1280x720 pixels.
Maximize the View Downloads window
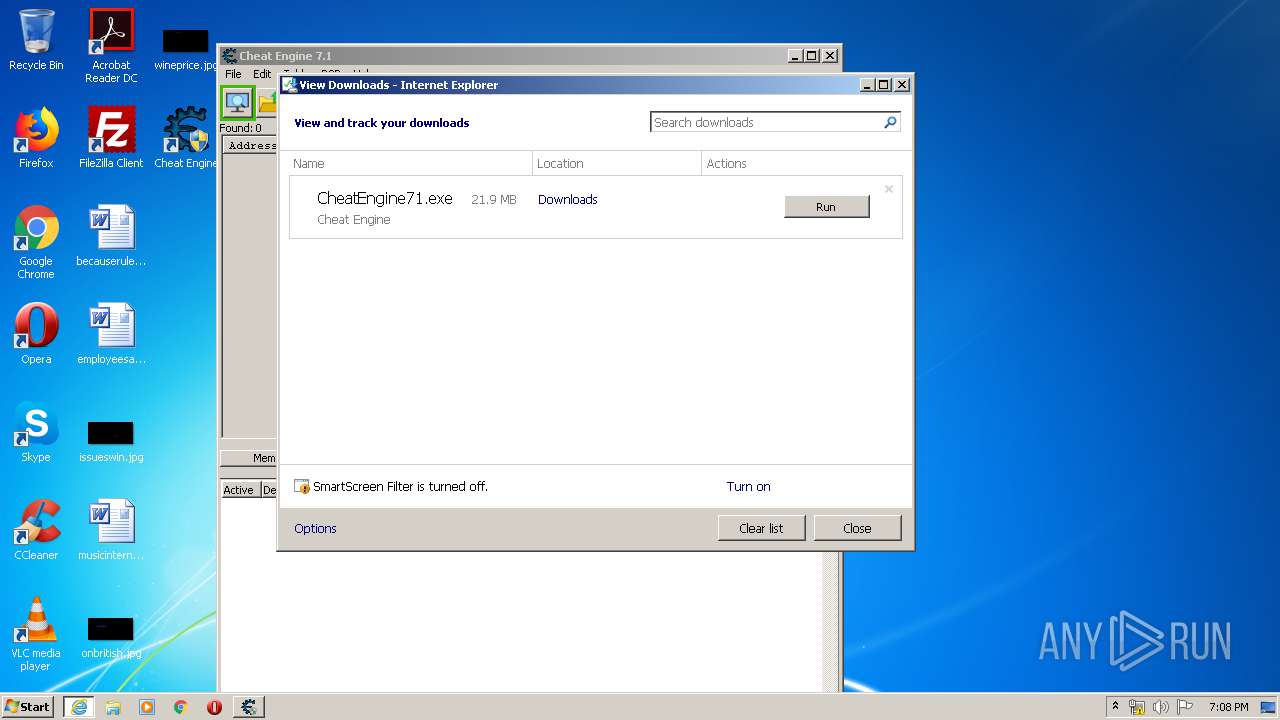click(x=884, y=85)
